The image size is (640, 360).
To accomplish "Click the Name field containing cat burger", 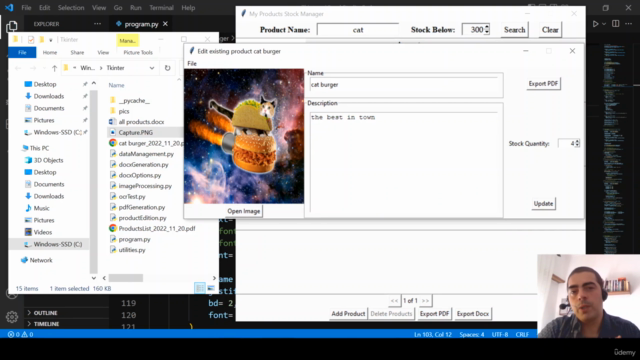I will tap(405, 85).
